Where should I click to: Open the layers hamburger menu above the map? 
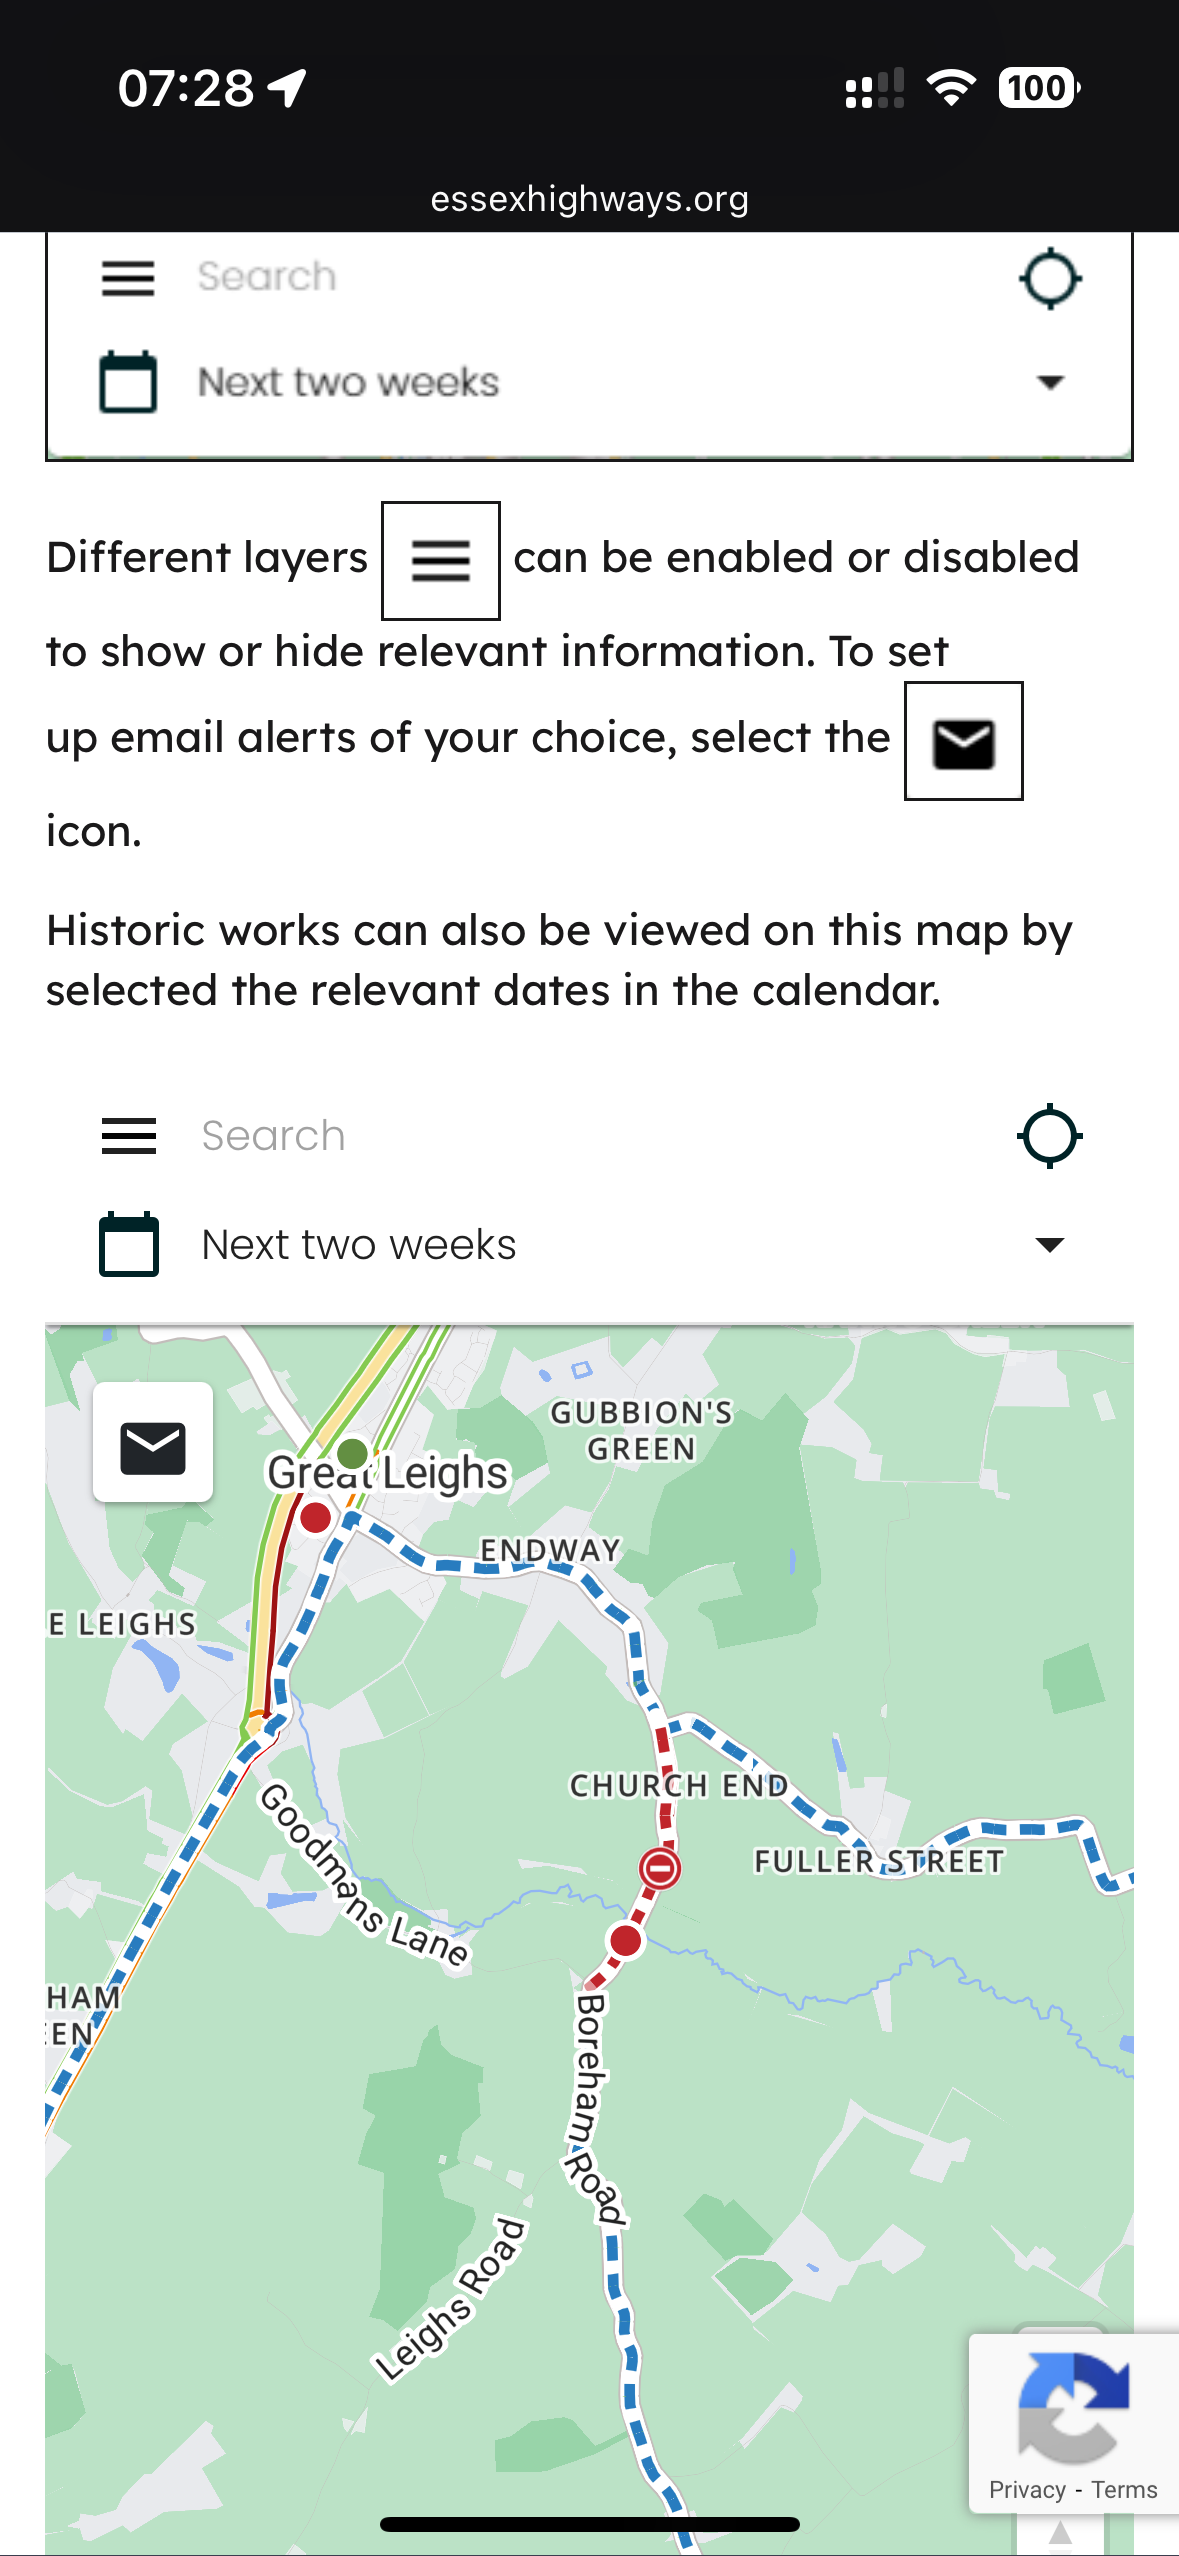[x=129, y=1136]
